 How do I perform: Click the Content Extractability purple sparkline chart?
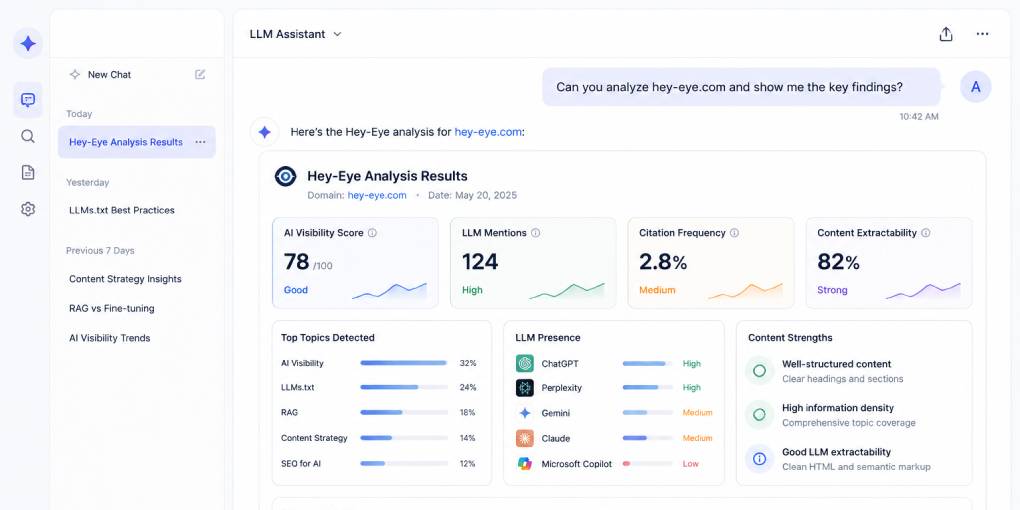click(x=923, y=291)
